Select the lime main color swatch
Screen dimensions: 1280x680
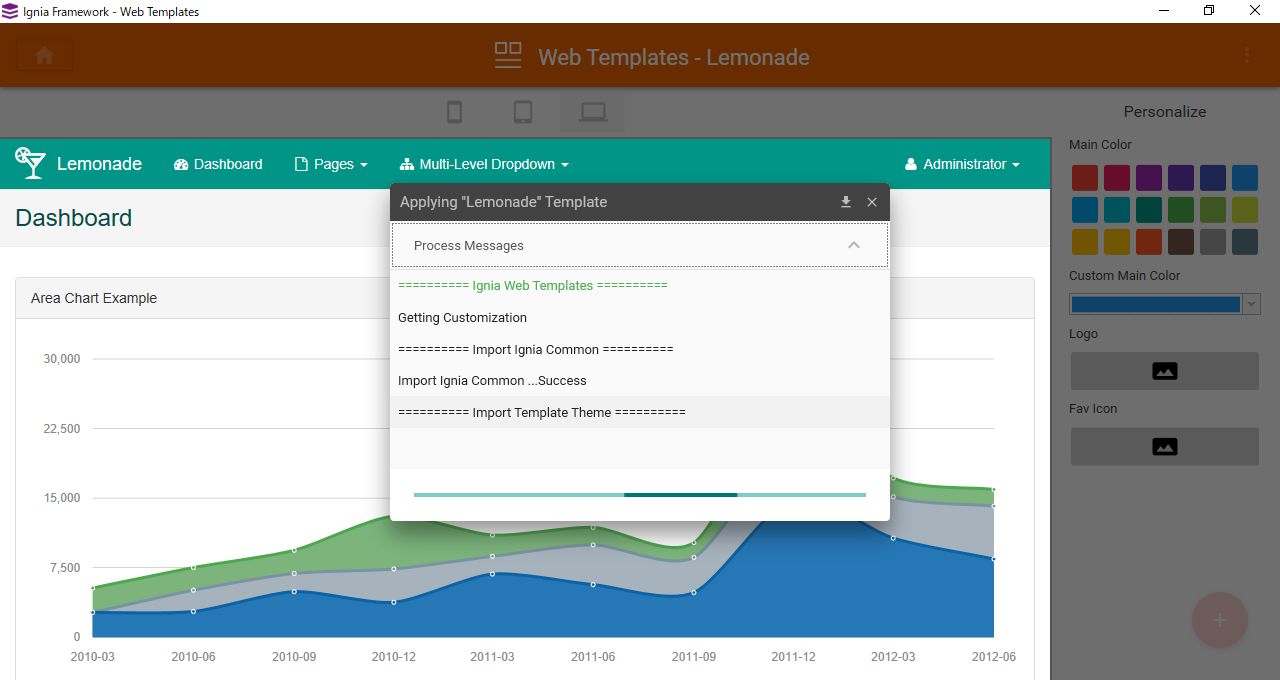click(x=1245, y=210)
